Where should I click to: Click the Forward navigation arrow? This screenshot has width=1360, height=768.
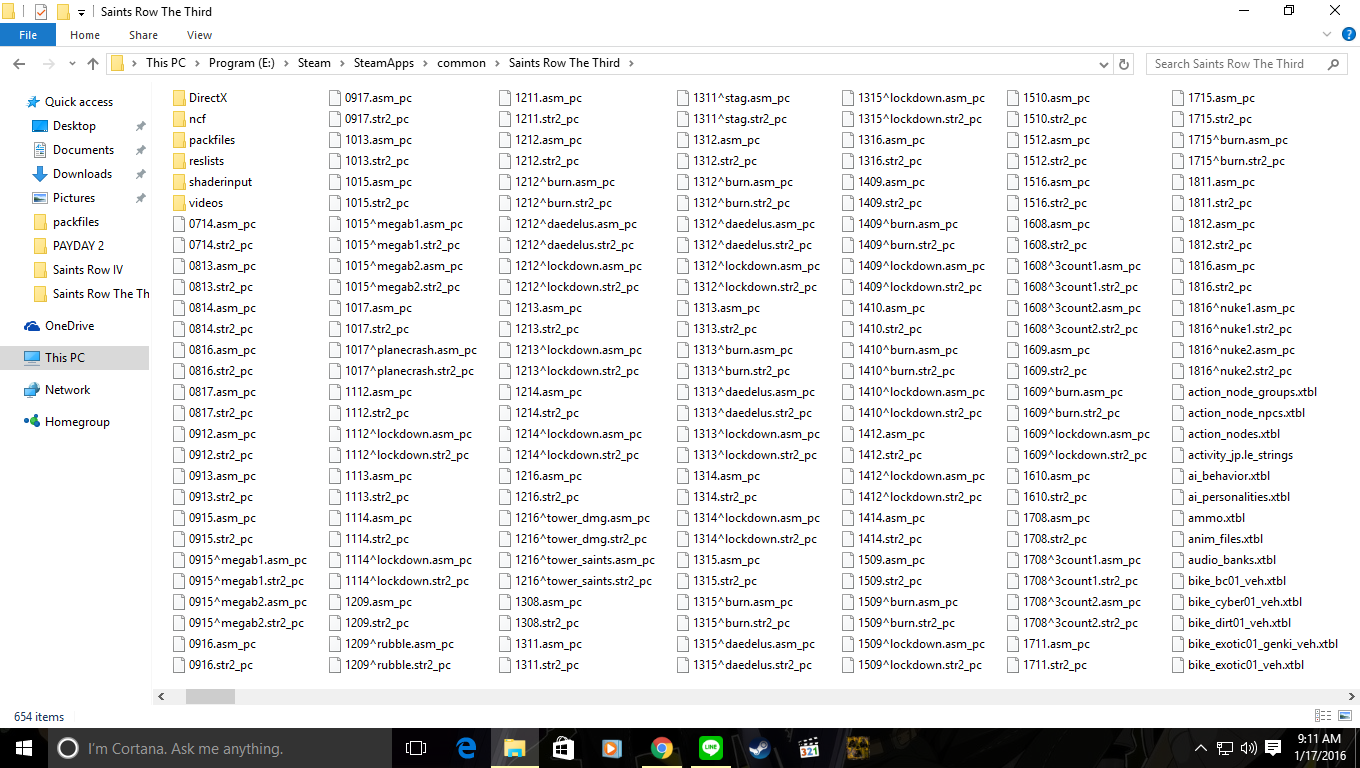tap(47, 63)
